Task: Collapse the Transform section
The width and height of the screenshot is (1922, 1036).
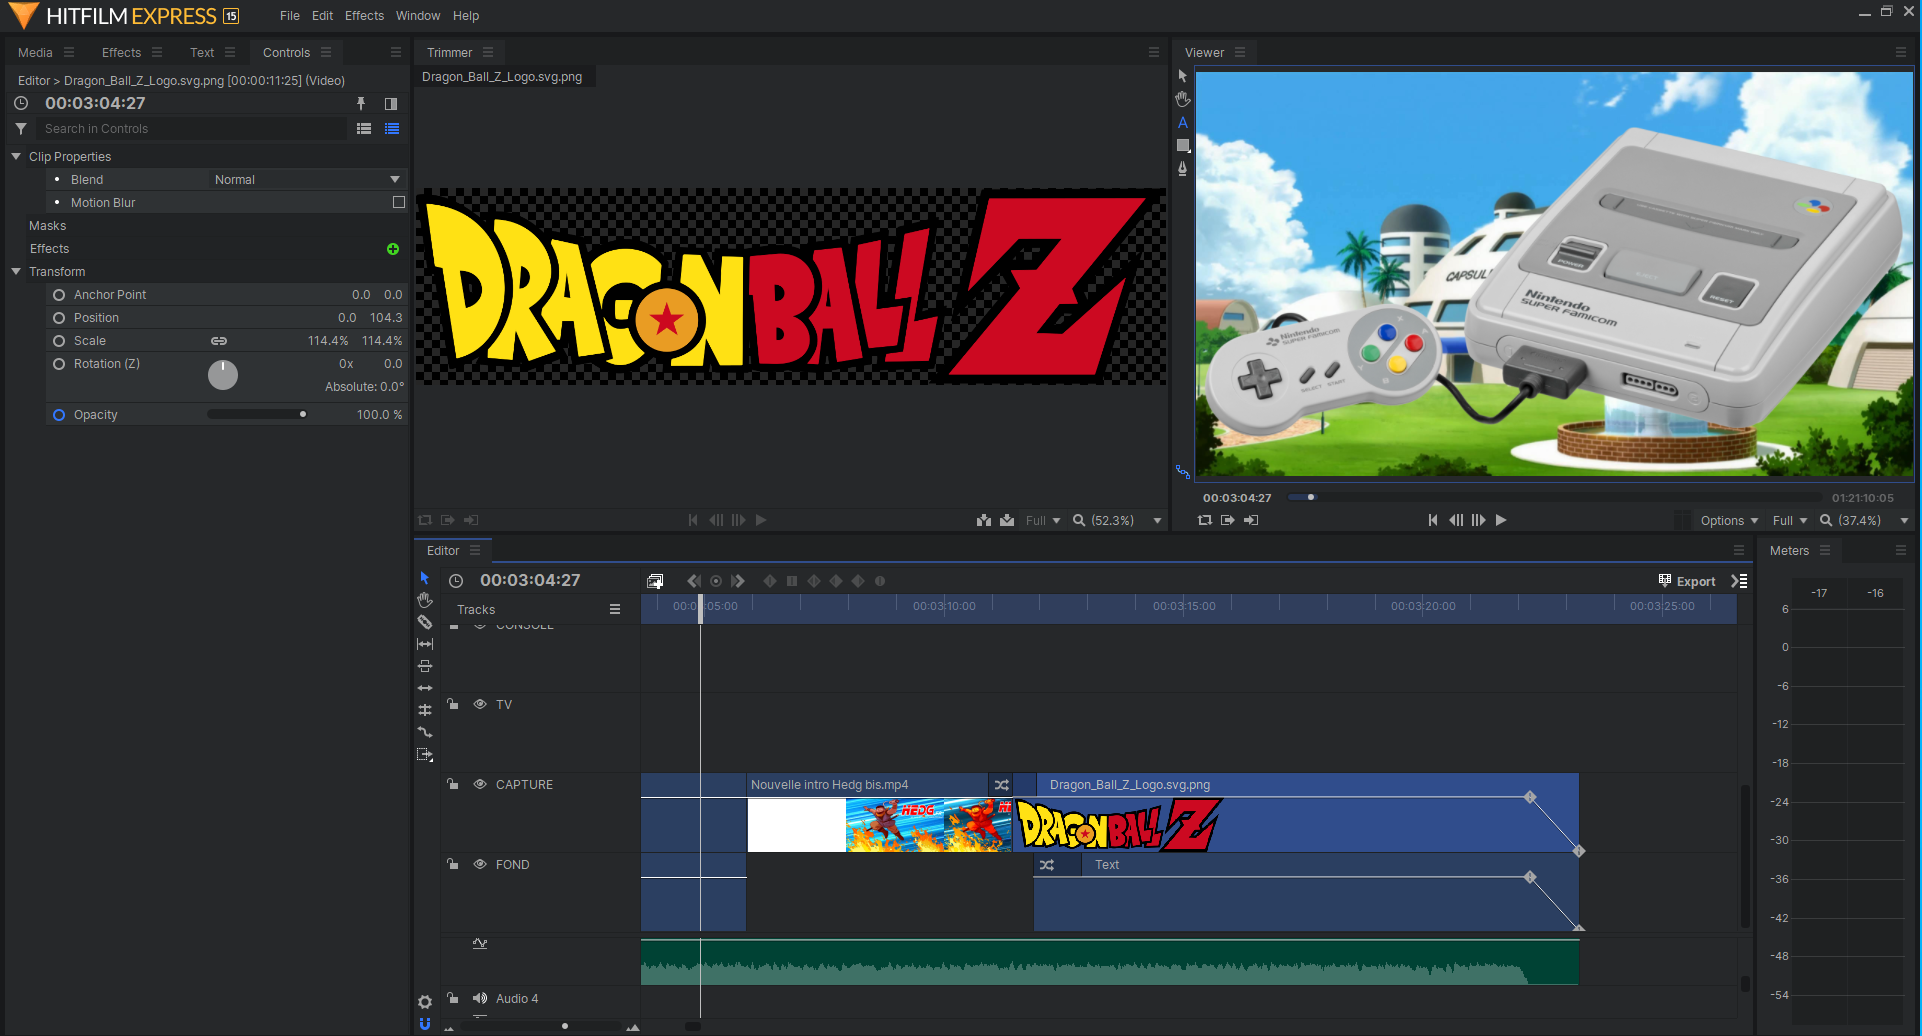Action: 16,272
